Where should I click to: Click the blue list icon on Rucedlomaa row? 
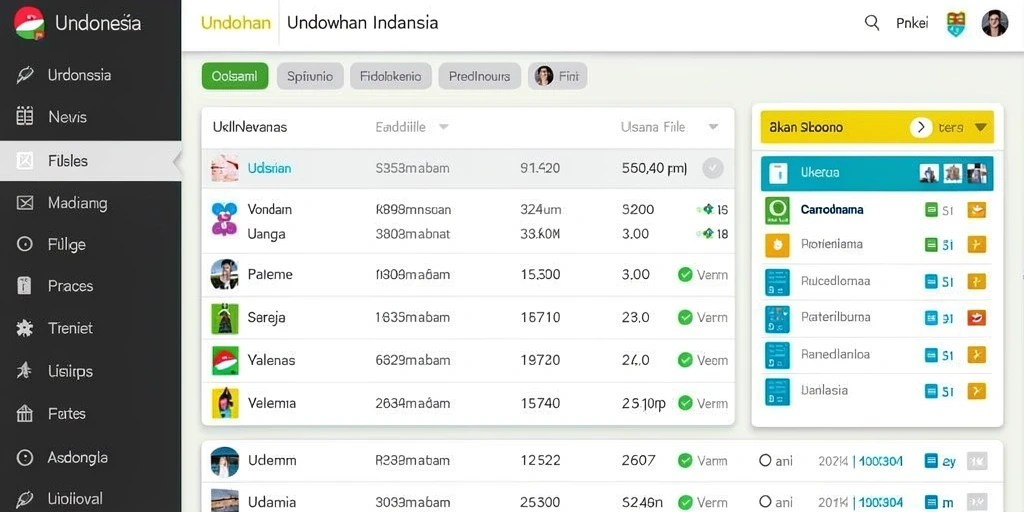pos(932,282)
